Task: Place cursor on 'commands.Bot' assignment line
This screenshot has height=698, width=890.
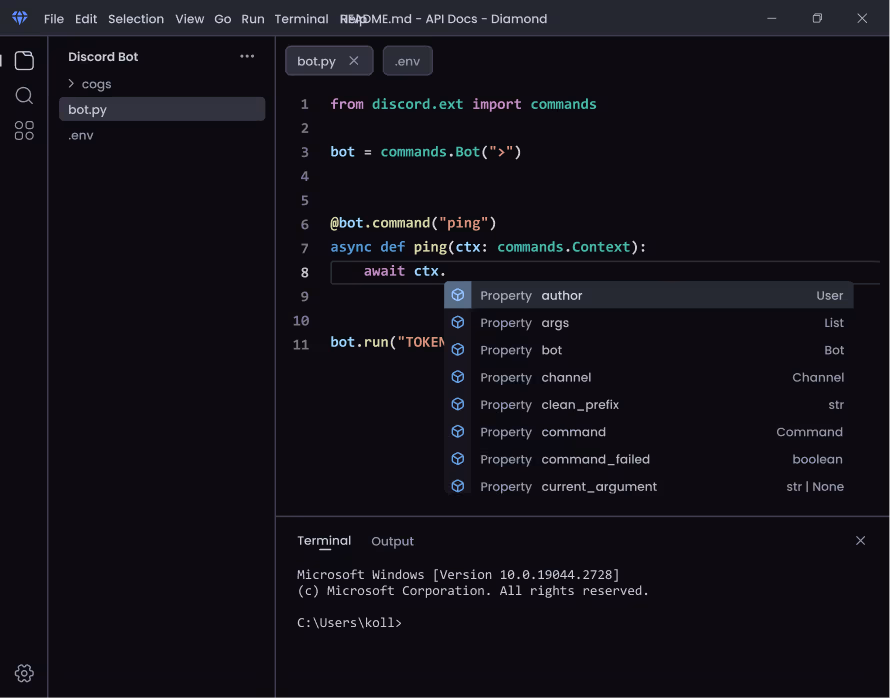Action: [x=426, y=152]
